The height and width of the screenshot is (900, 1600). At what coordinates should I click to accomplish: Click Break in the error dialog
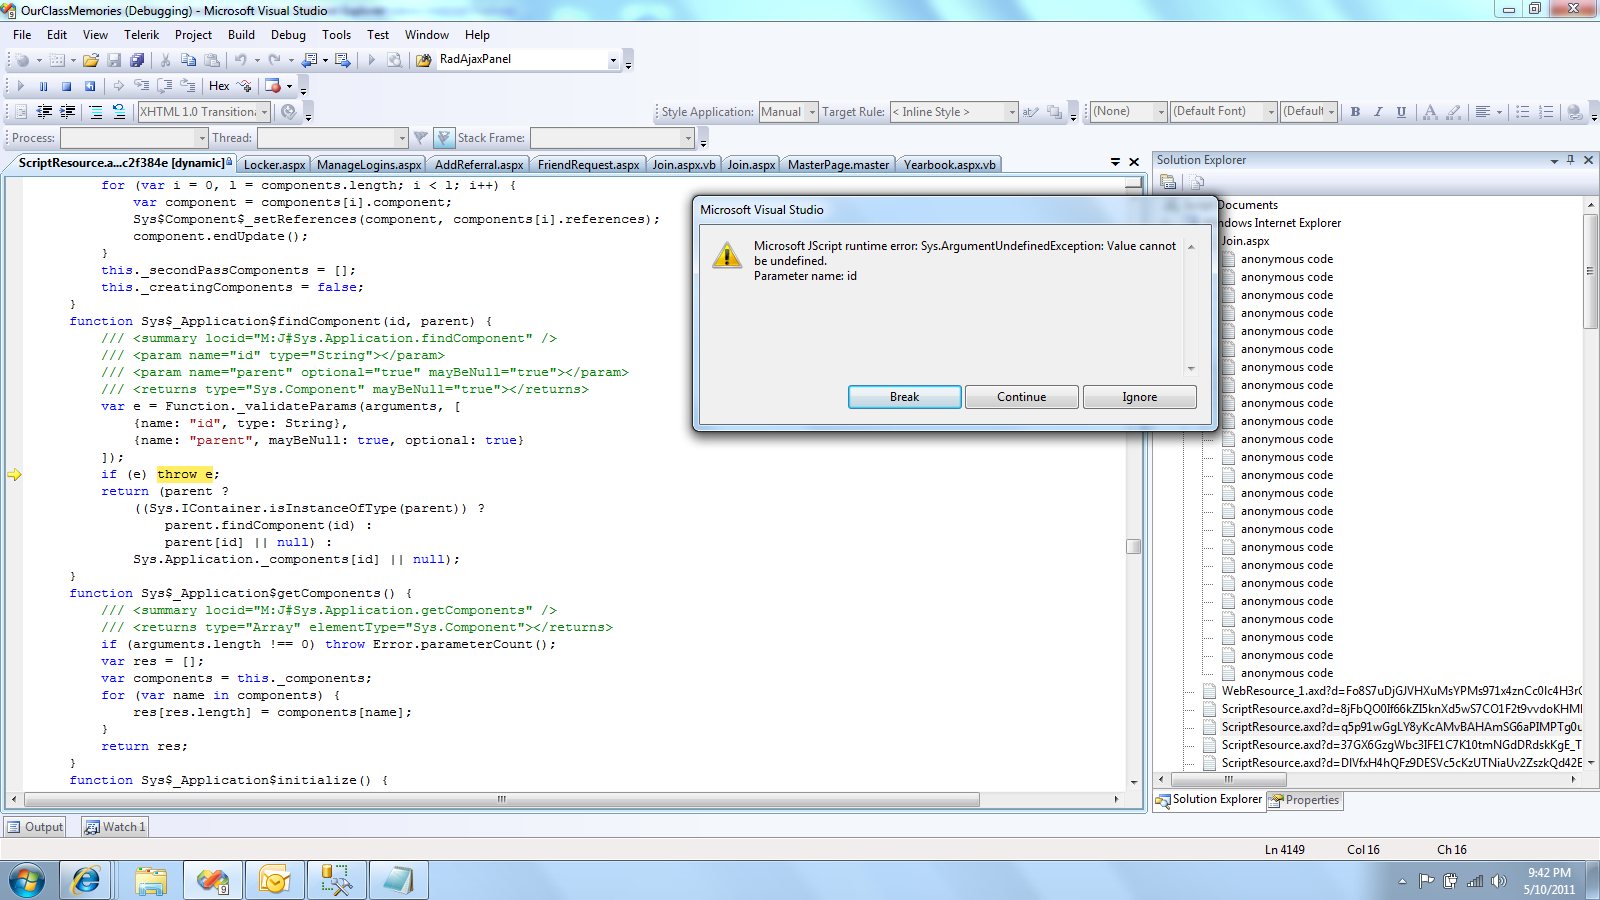pos(904,397)
